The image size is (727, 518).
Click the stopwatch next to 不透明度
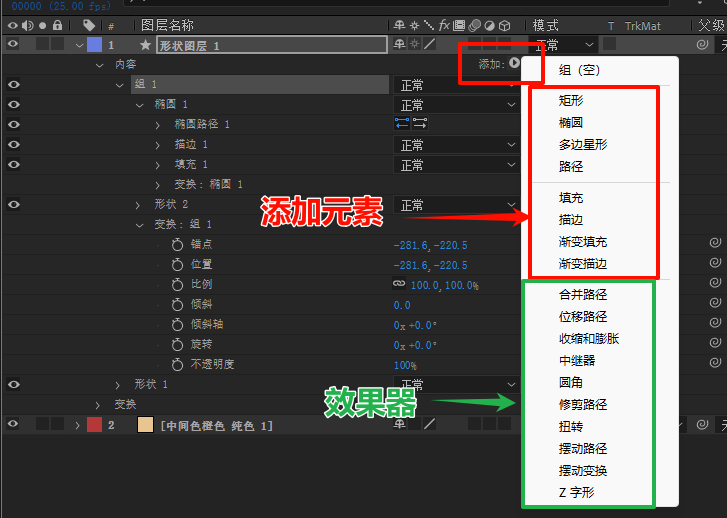pyautogui.click(x=177, y=365)
